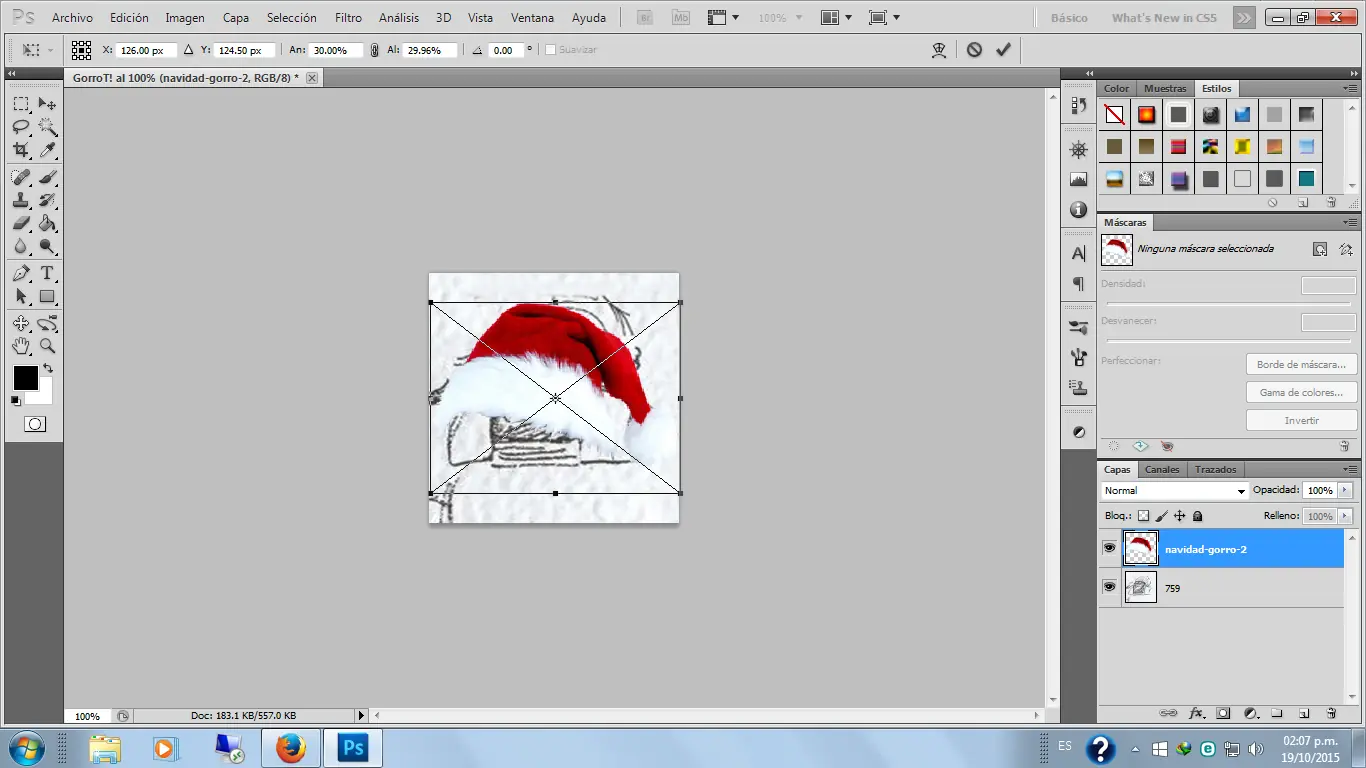Hide the navidad-gorro-2 layer

pos(1109,548)
